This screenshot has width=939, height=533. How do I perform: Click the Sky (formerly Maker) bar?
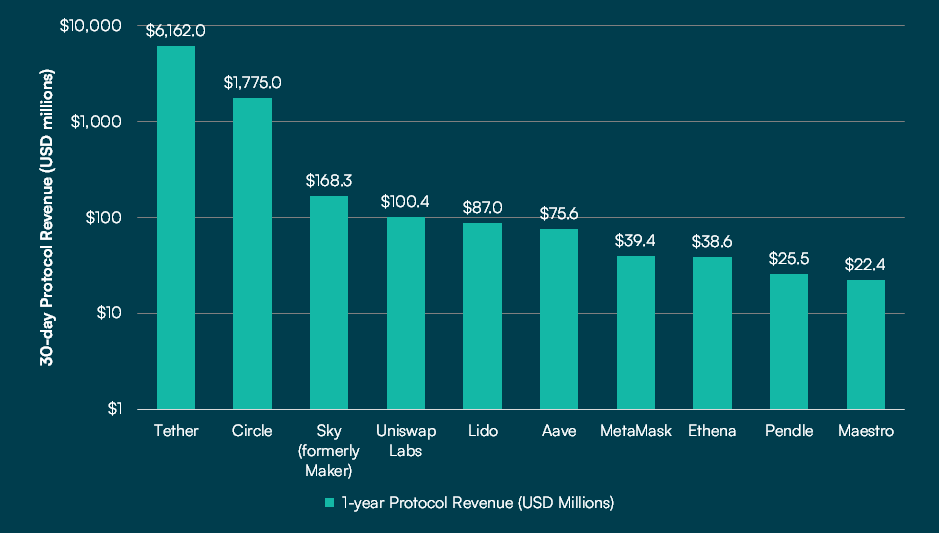tap(329, 302)
